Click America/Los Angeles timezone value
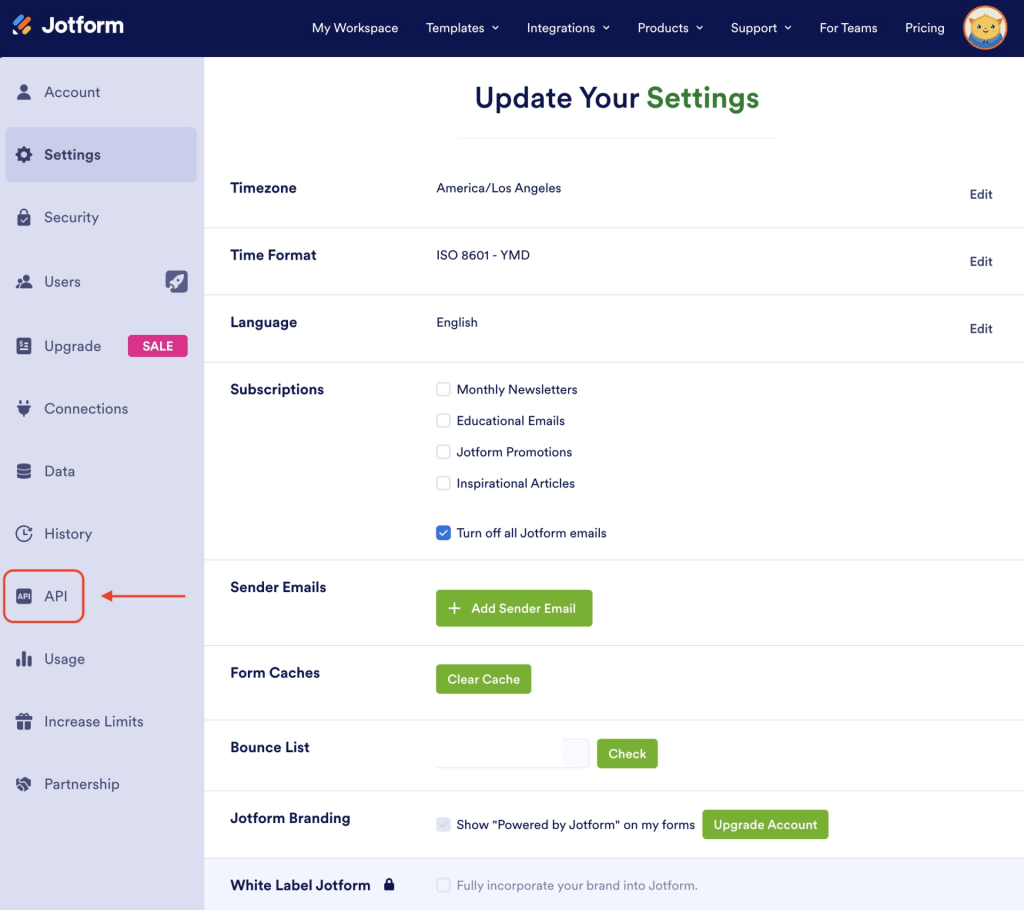Screen dimensions: 1024x910 (x=498, y=188)
